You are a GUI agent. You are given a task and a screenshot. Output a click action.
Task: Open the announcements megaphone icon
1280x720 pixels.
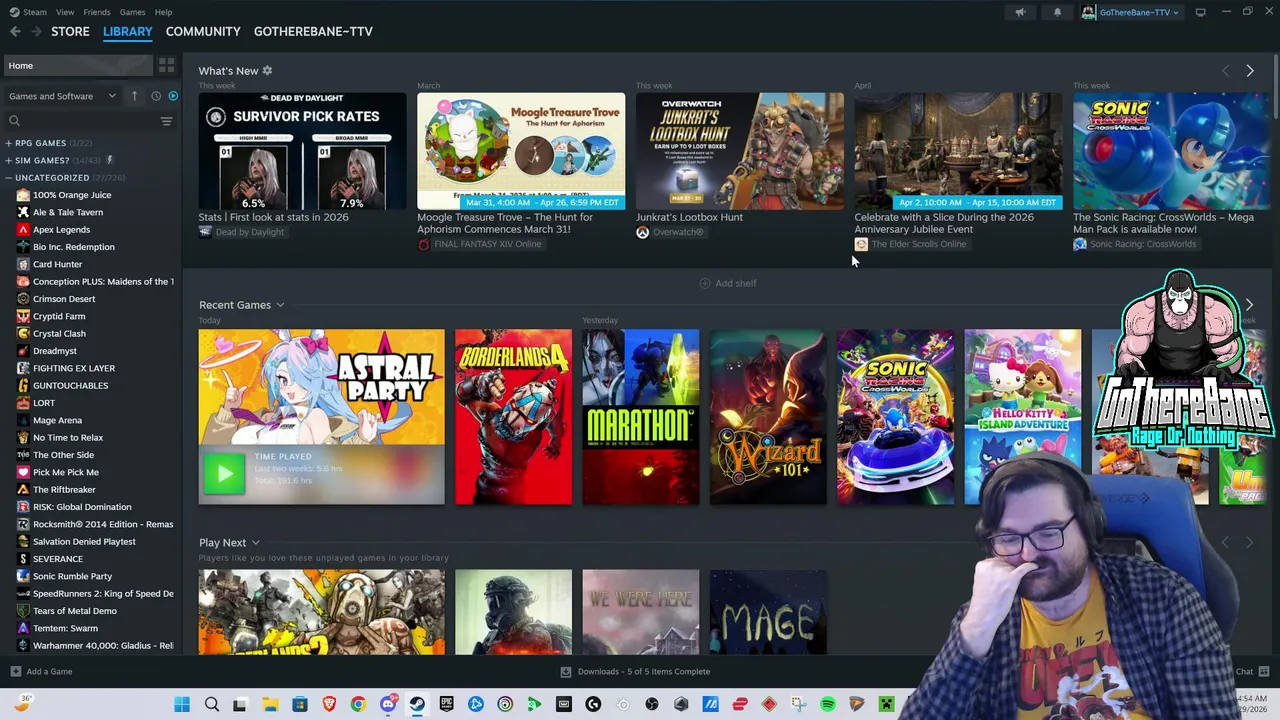point(1020,12)
